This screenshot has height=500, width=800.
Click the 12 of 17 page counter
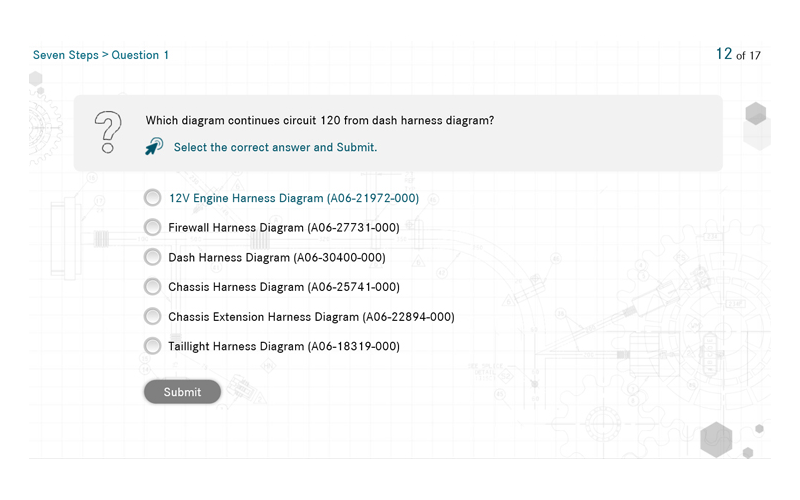coord(738,55)
